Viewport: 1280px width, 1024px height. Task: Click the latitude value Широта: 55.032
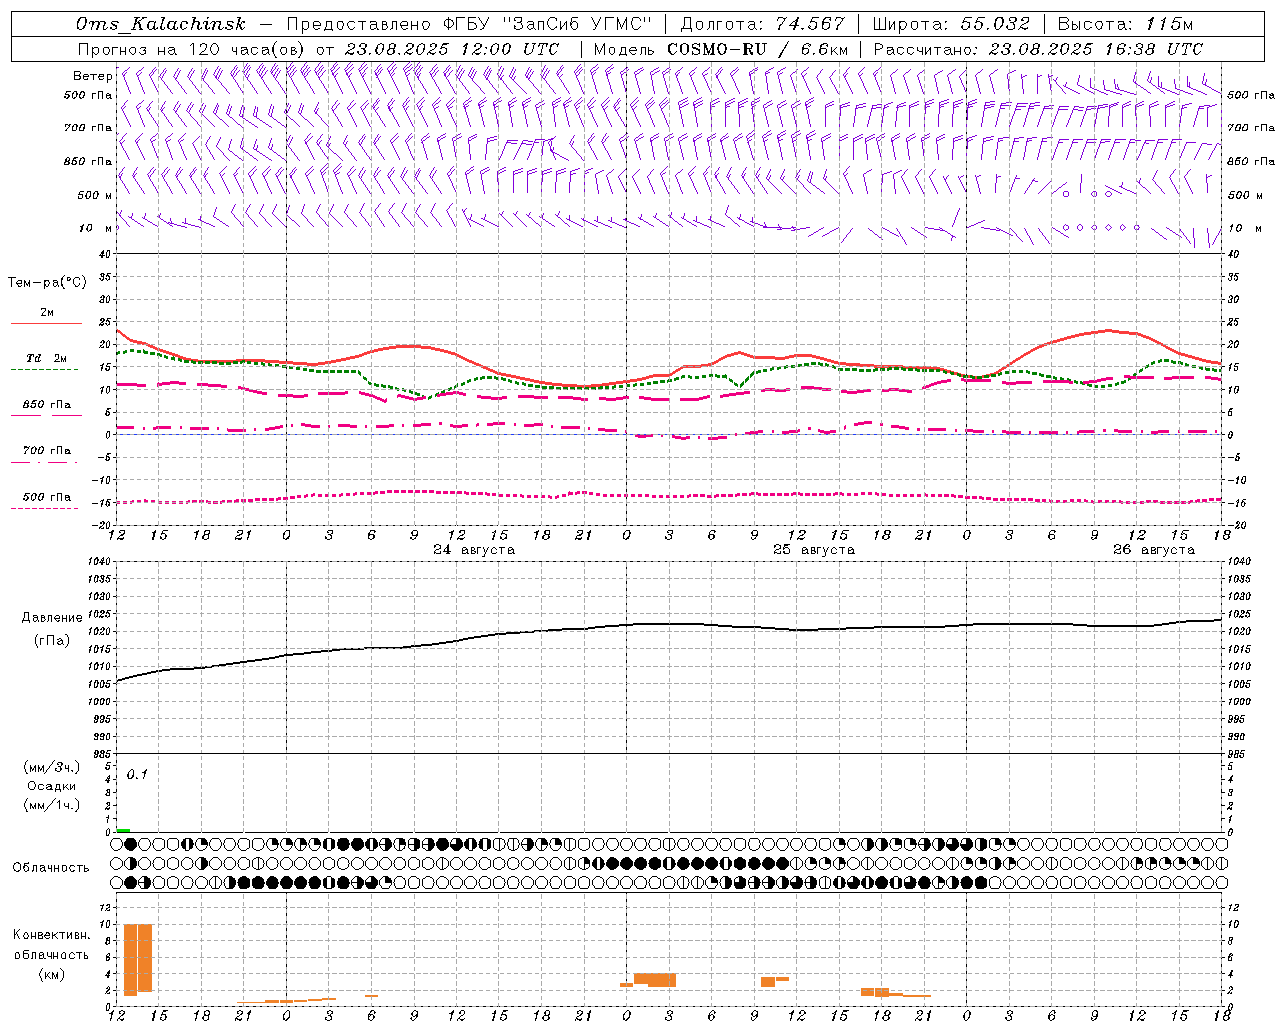point(951,24)
